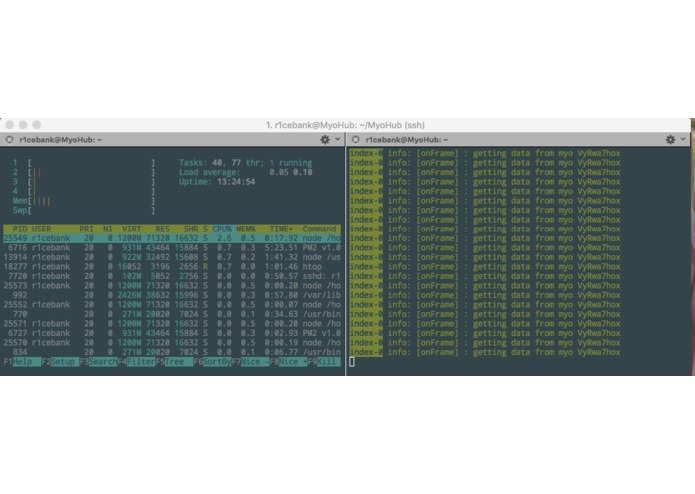Expand the chevron next to left pane gear
The width and height of the screenshot is (695, 494).
tap(337, 139)
